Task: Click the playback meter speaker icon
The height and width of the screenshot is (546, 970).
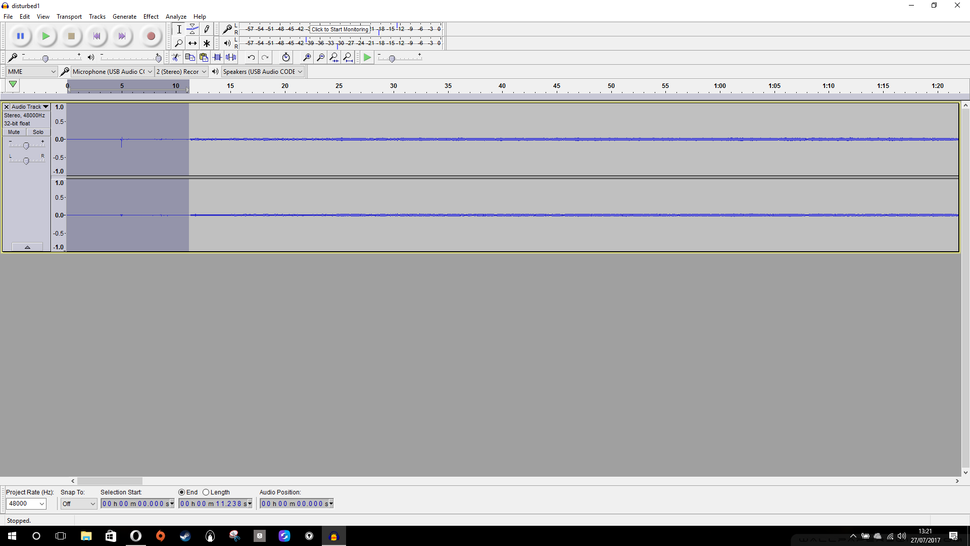Action: (x=227, y=43)
